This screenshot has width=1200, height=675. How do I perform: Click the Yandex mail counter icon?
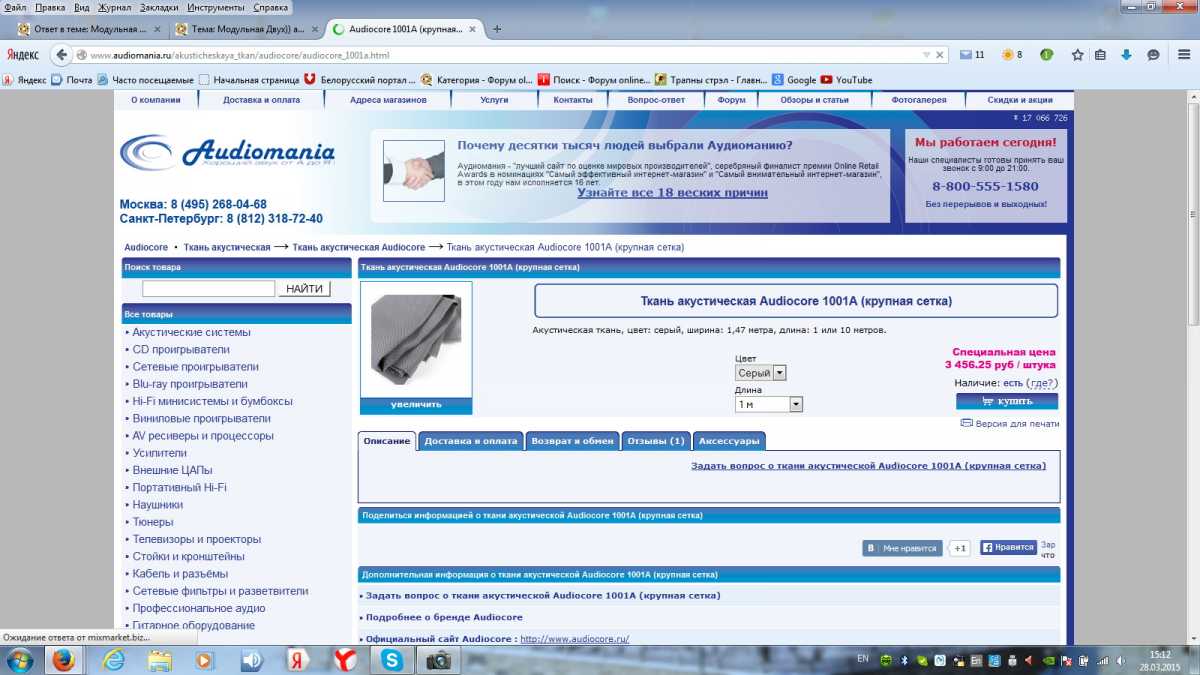coord(971,55)
